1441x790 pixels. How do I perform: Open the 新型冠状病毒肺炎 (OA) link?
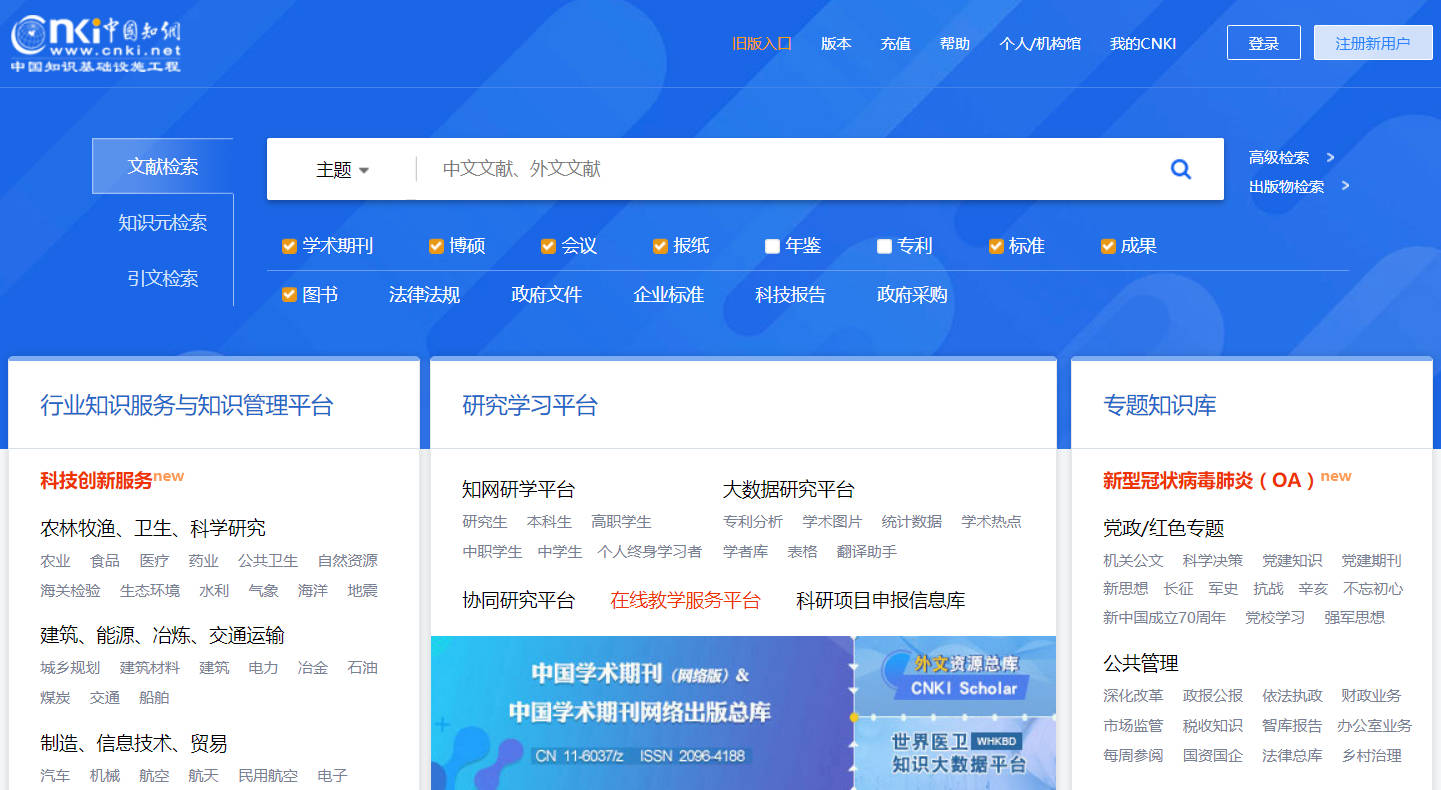[1208, 480]
